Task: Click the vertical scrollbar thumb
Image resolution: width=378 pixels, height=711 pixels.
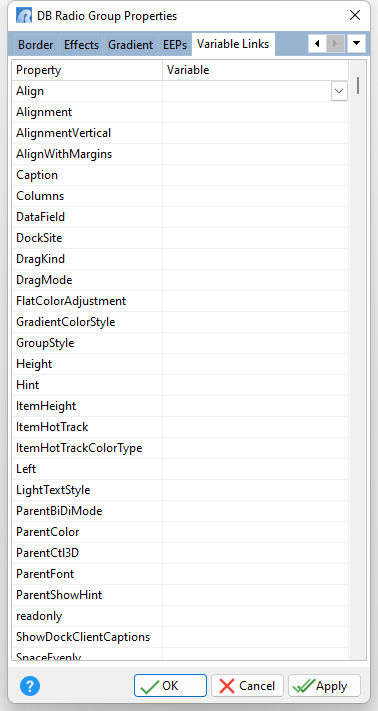Action: coord(358,85)
